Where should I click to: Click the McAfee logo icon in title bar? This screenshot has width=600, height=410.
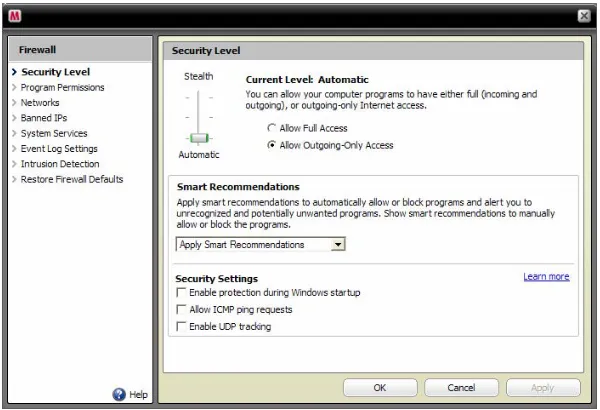click(15, 16)
